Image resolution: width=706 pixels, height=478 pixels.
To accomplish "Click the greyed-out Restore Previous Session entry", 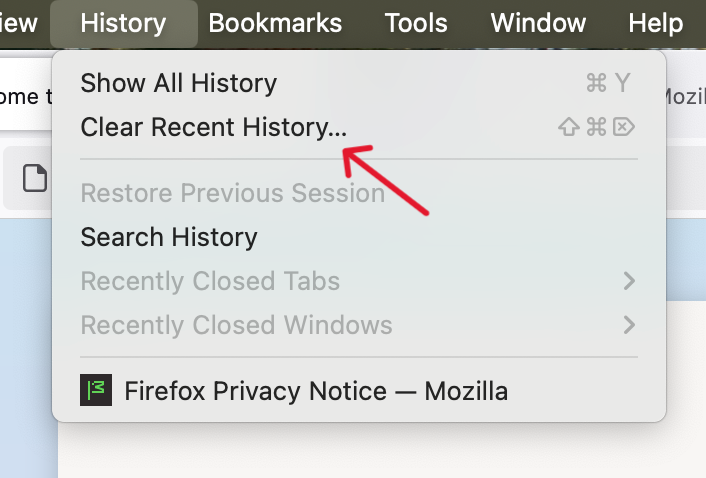I will (232, 193).
